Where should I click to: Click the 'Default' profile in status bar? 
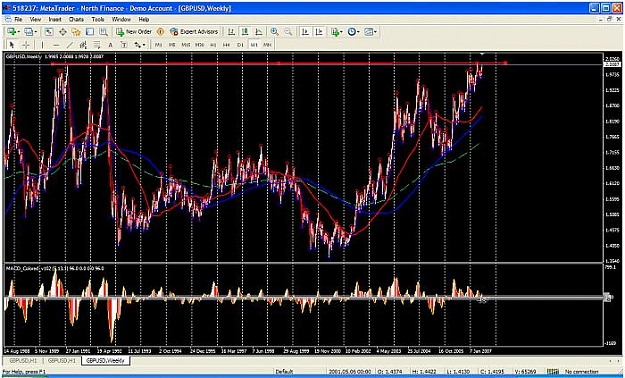[x=284, y=372]
